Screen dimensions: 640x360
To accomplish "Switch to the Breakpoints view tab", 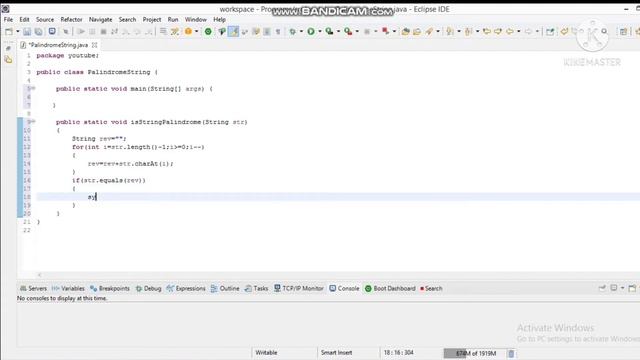I will click(x=110, y=289).
